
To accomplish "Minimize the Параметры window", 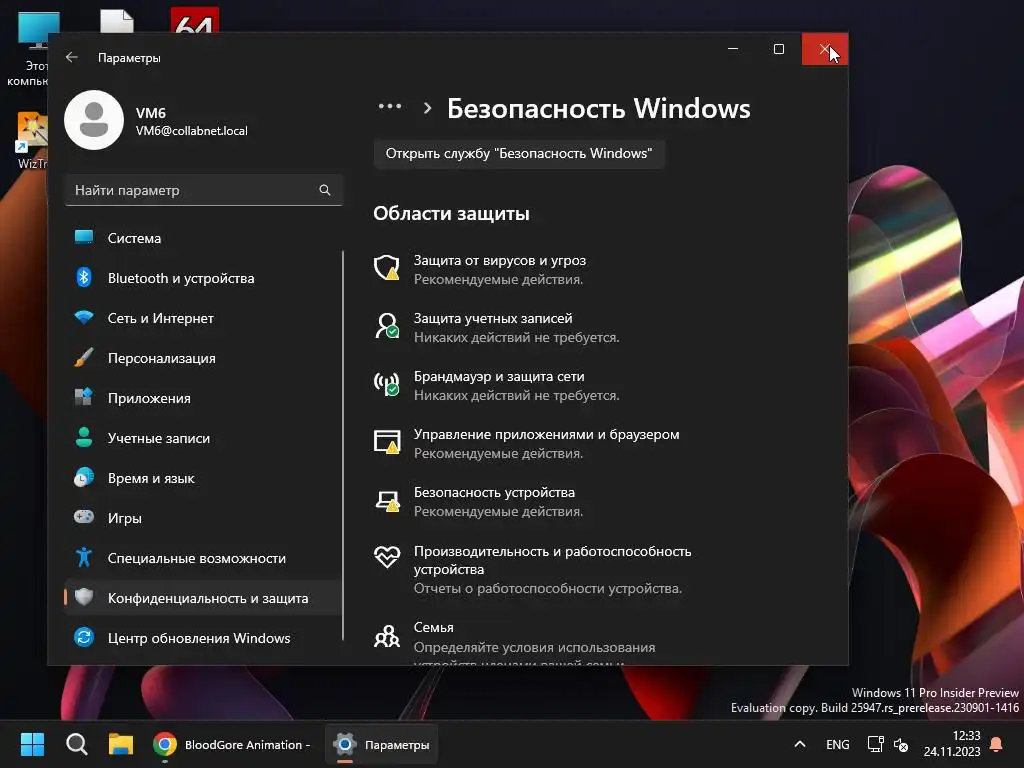I will tap(733, 49).
